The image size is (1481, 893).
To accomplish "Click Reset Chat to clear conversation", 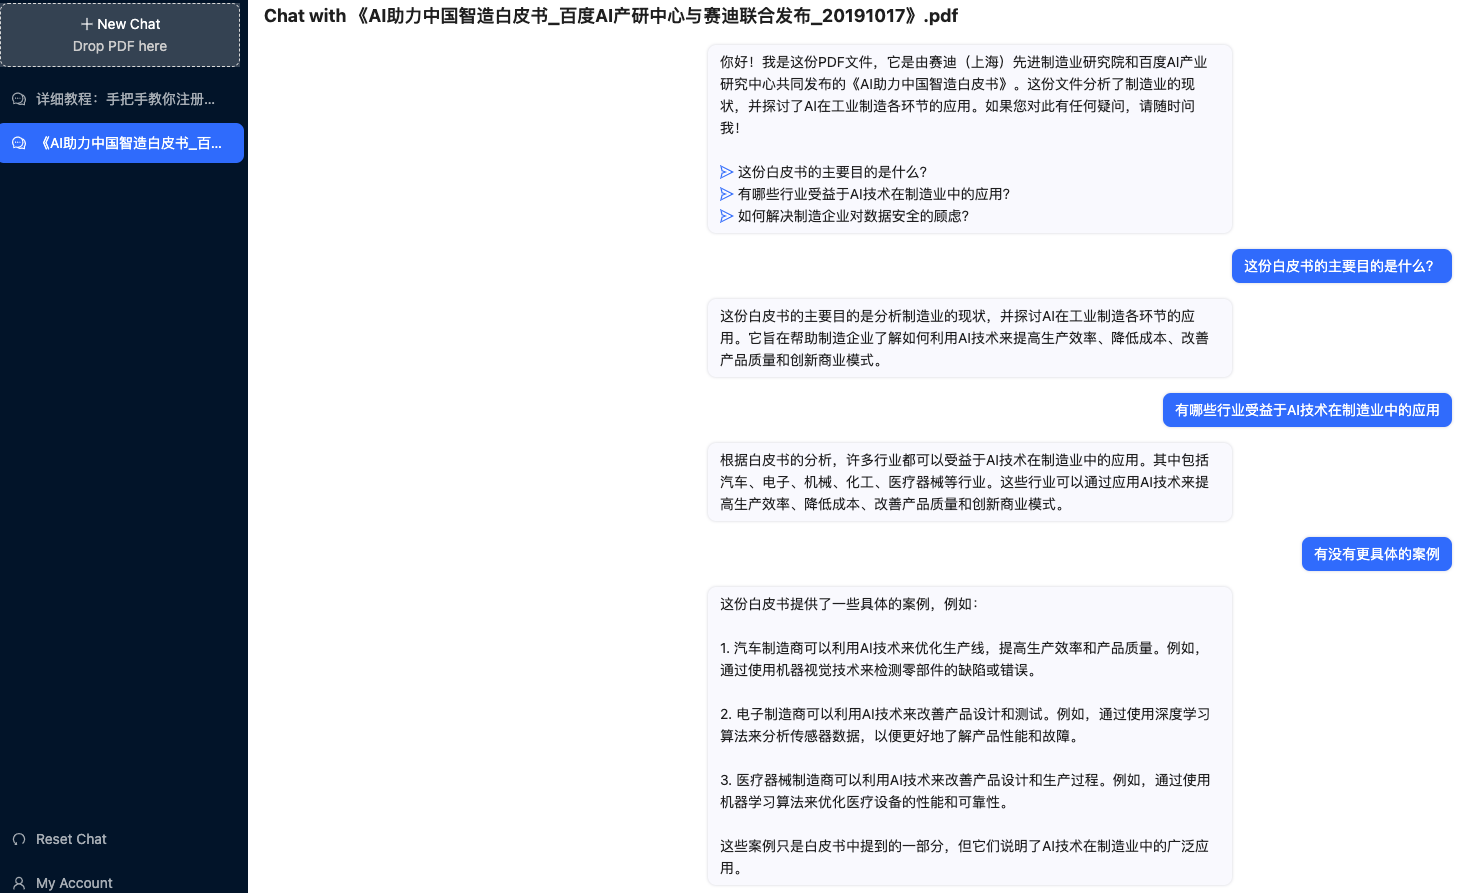I will (x=69, y=839).
